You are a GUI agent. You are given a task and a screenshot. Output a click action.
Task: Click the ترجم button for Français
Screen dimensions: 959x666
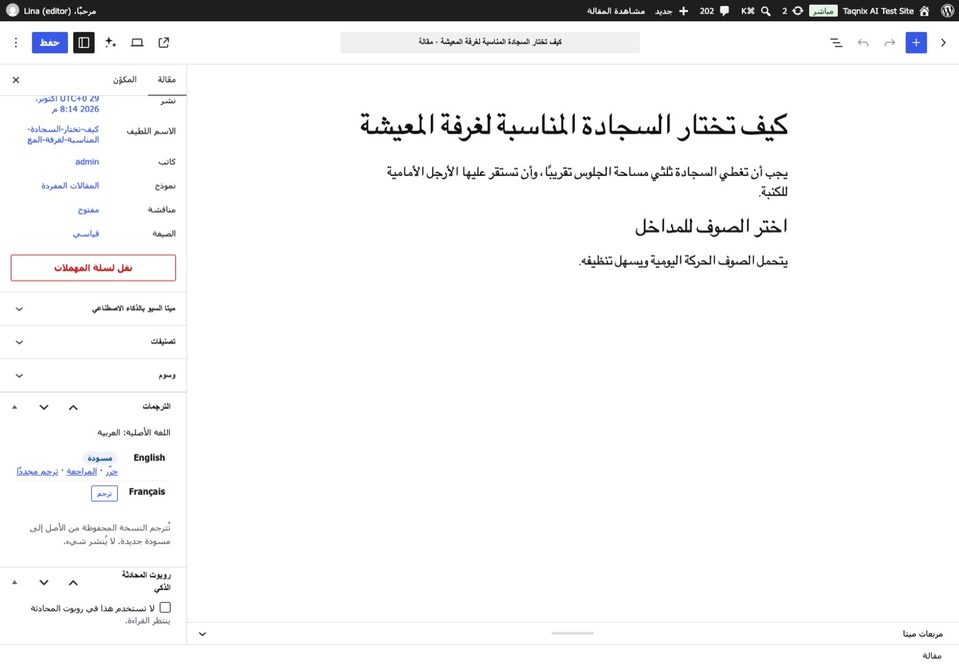pos(104,493)
